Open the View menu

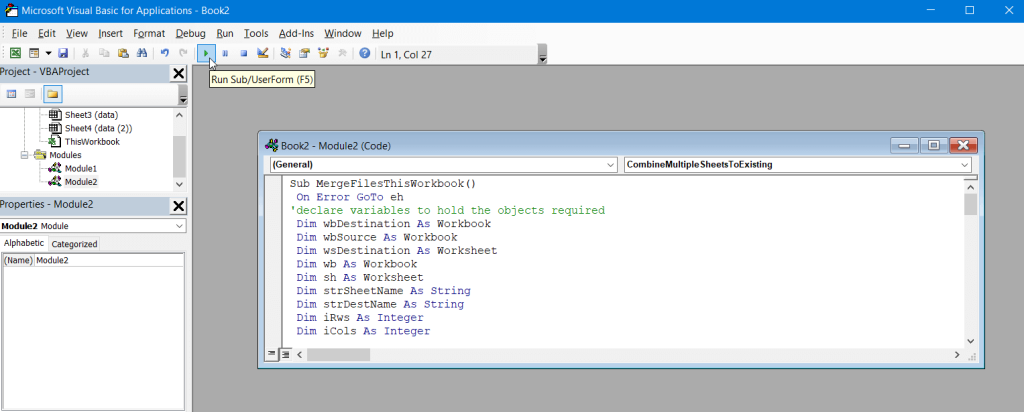77,33
